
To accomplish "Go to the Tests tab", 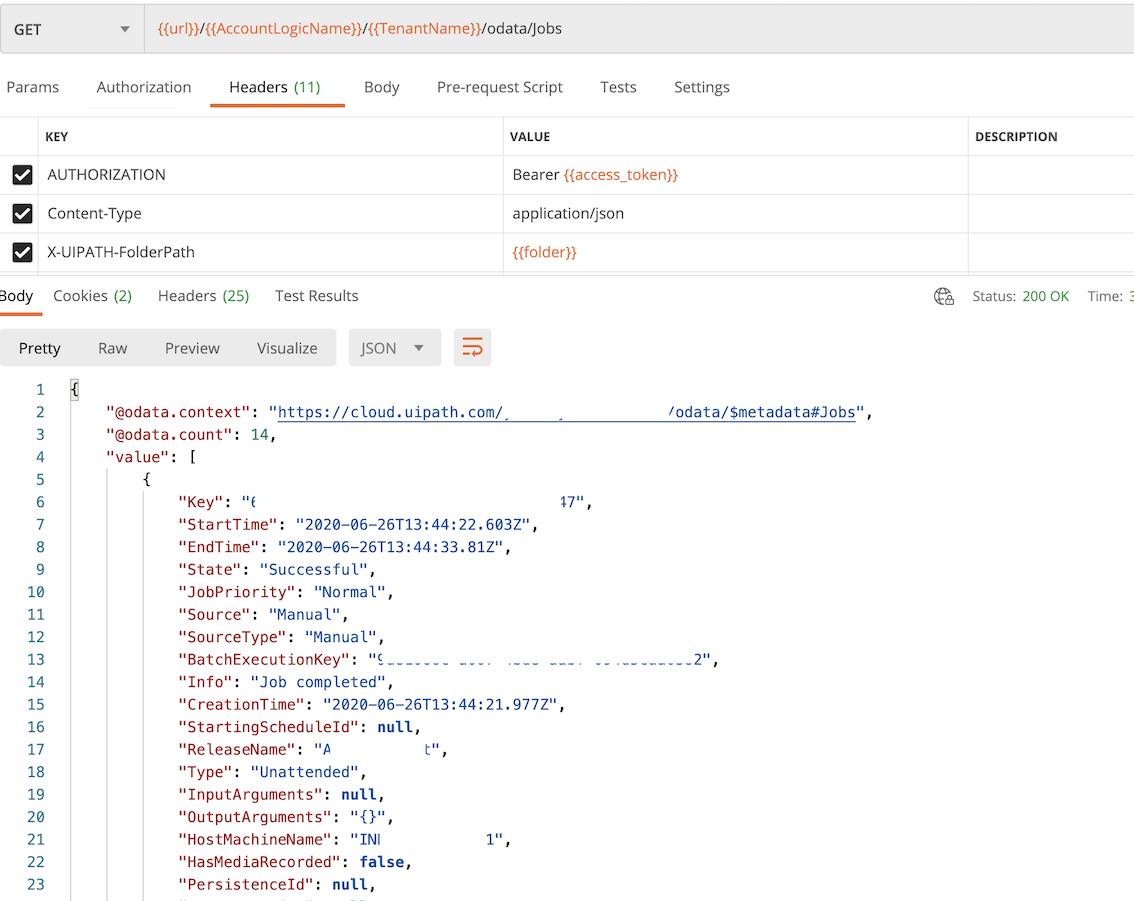I will click(618, 87).
